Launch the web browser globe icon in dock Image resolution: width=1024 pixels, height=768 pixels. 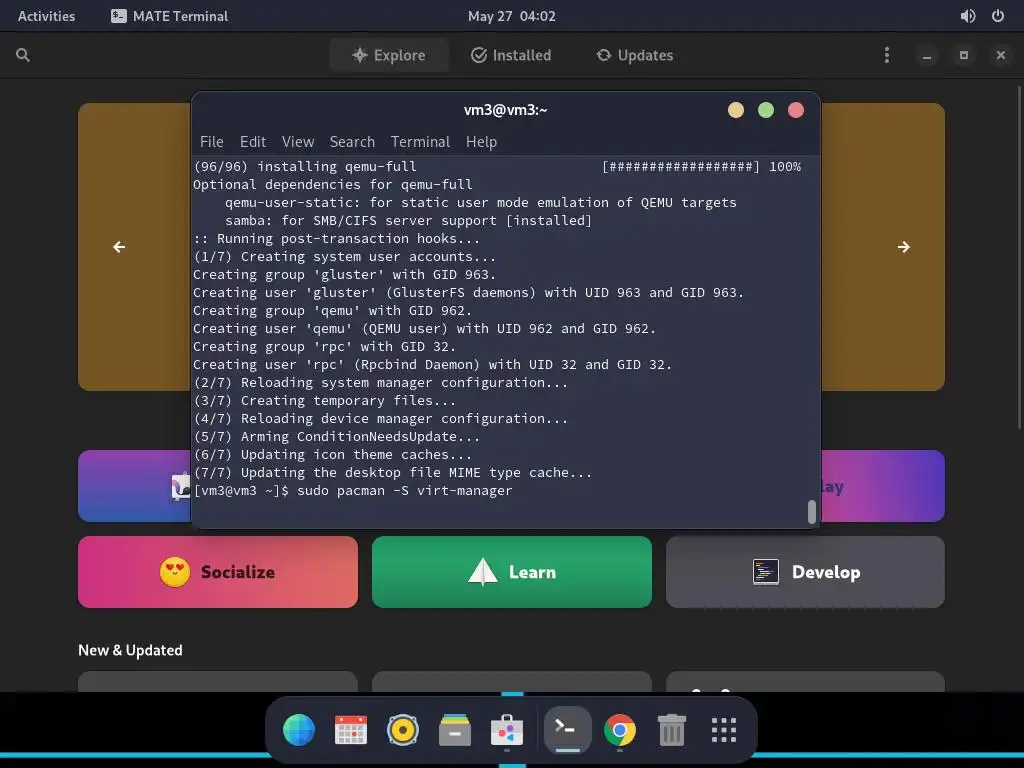299,730
